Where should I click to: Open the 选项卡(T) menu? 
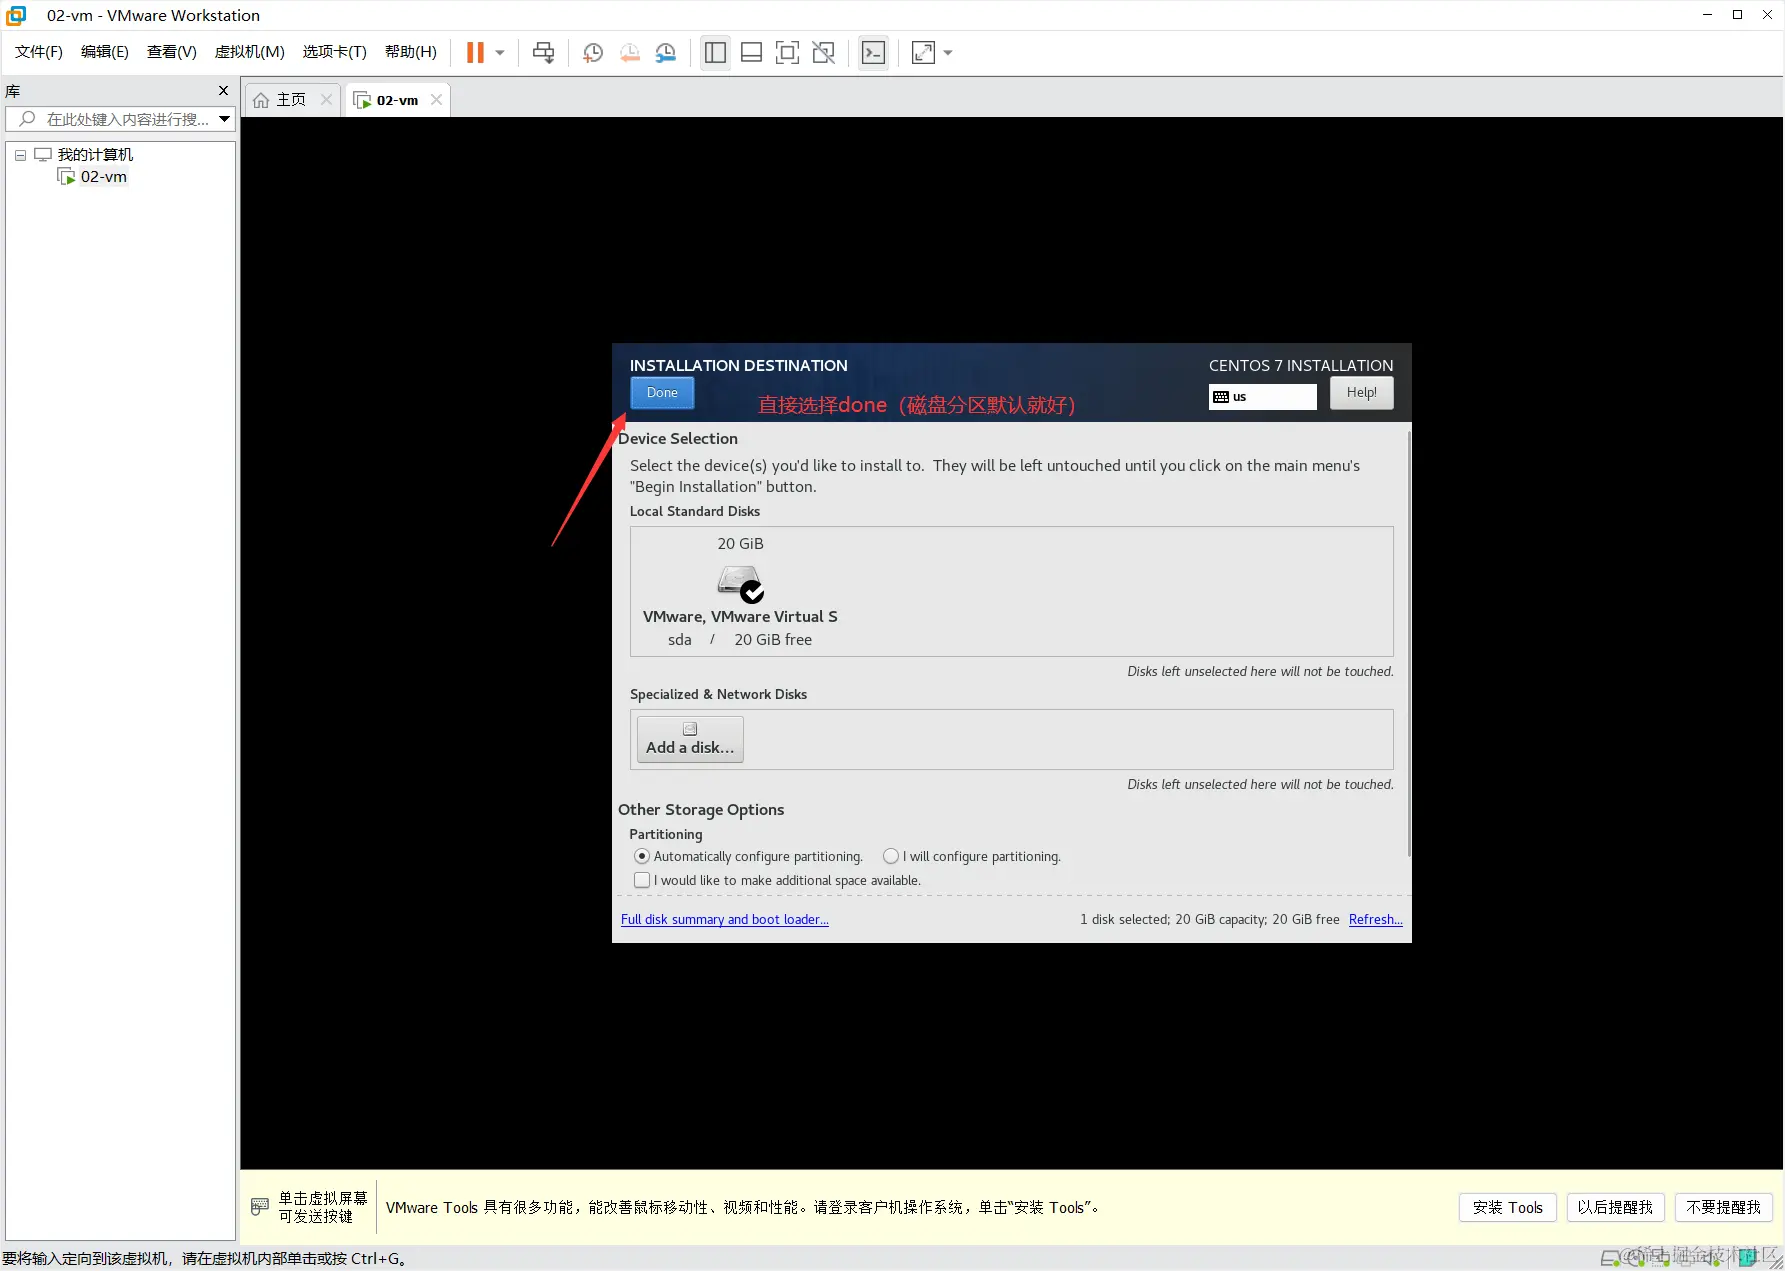coord(335,52)
